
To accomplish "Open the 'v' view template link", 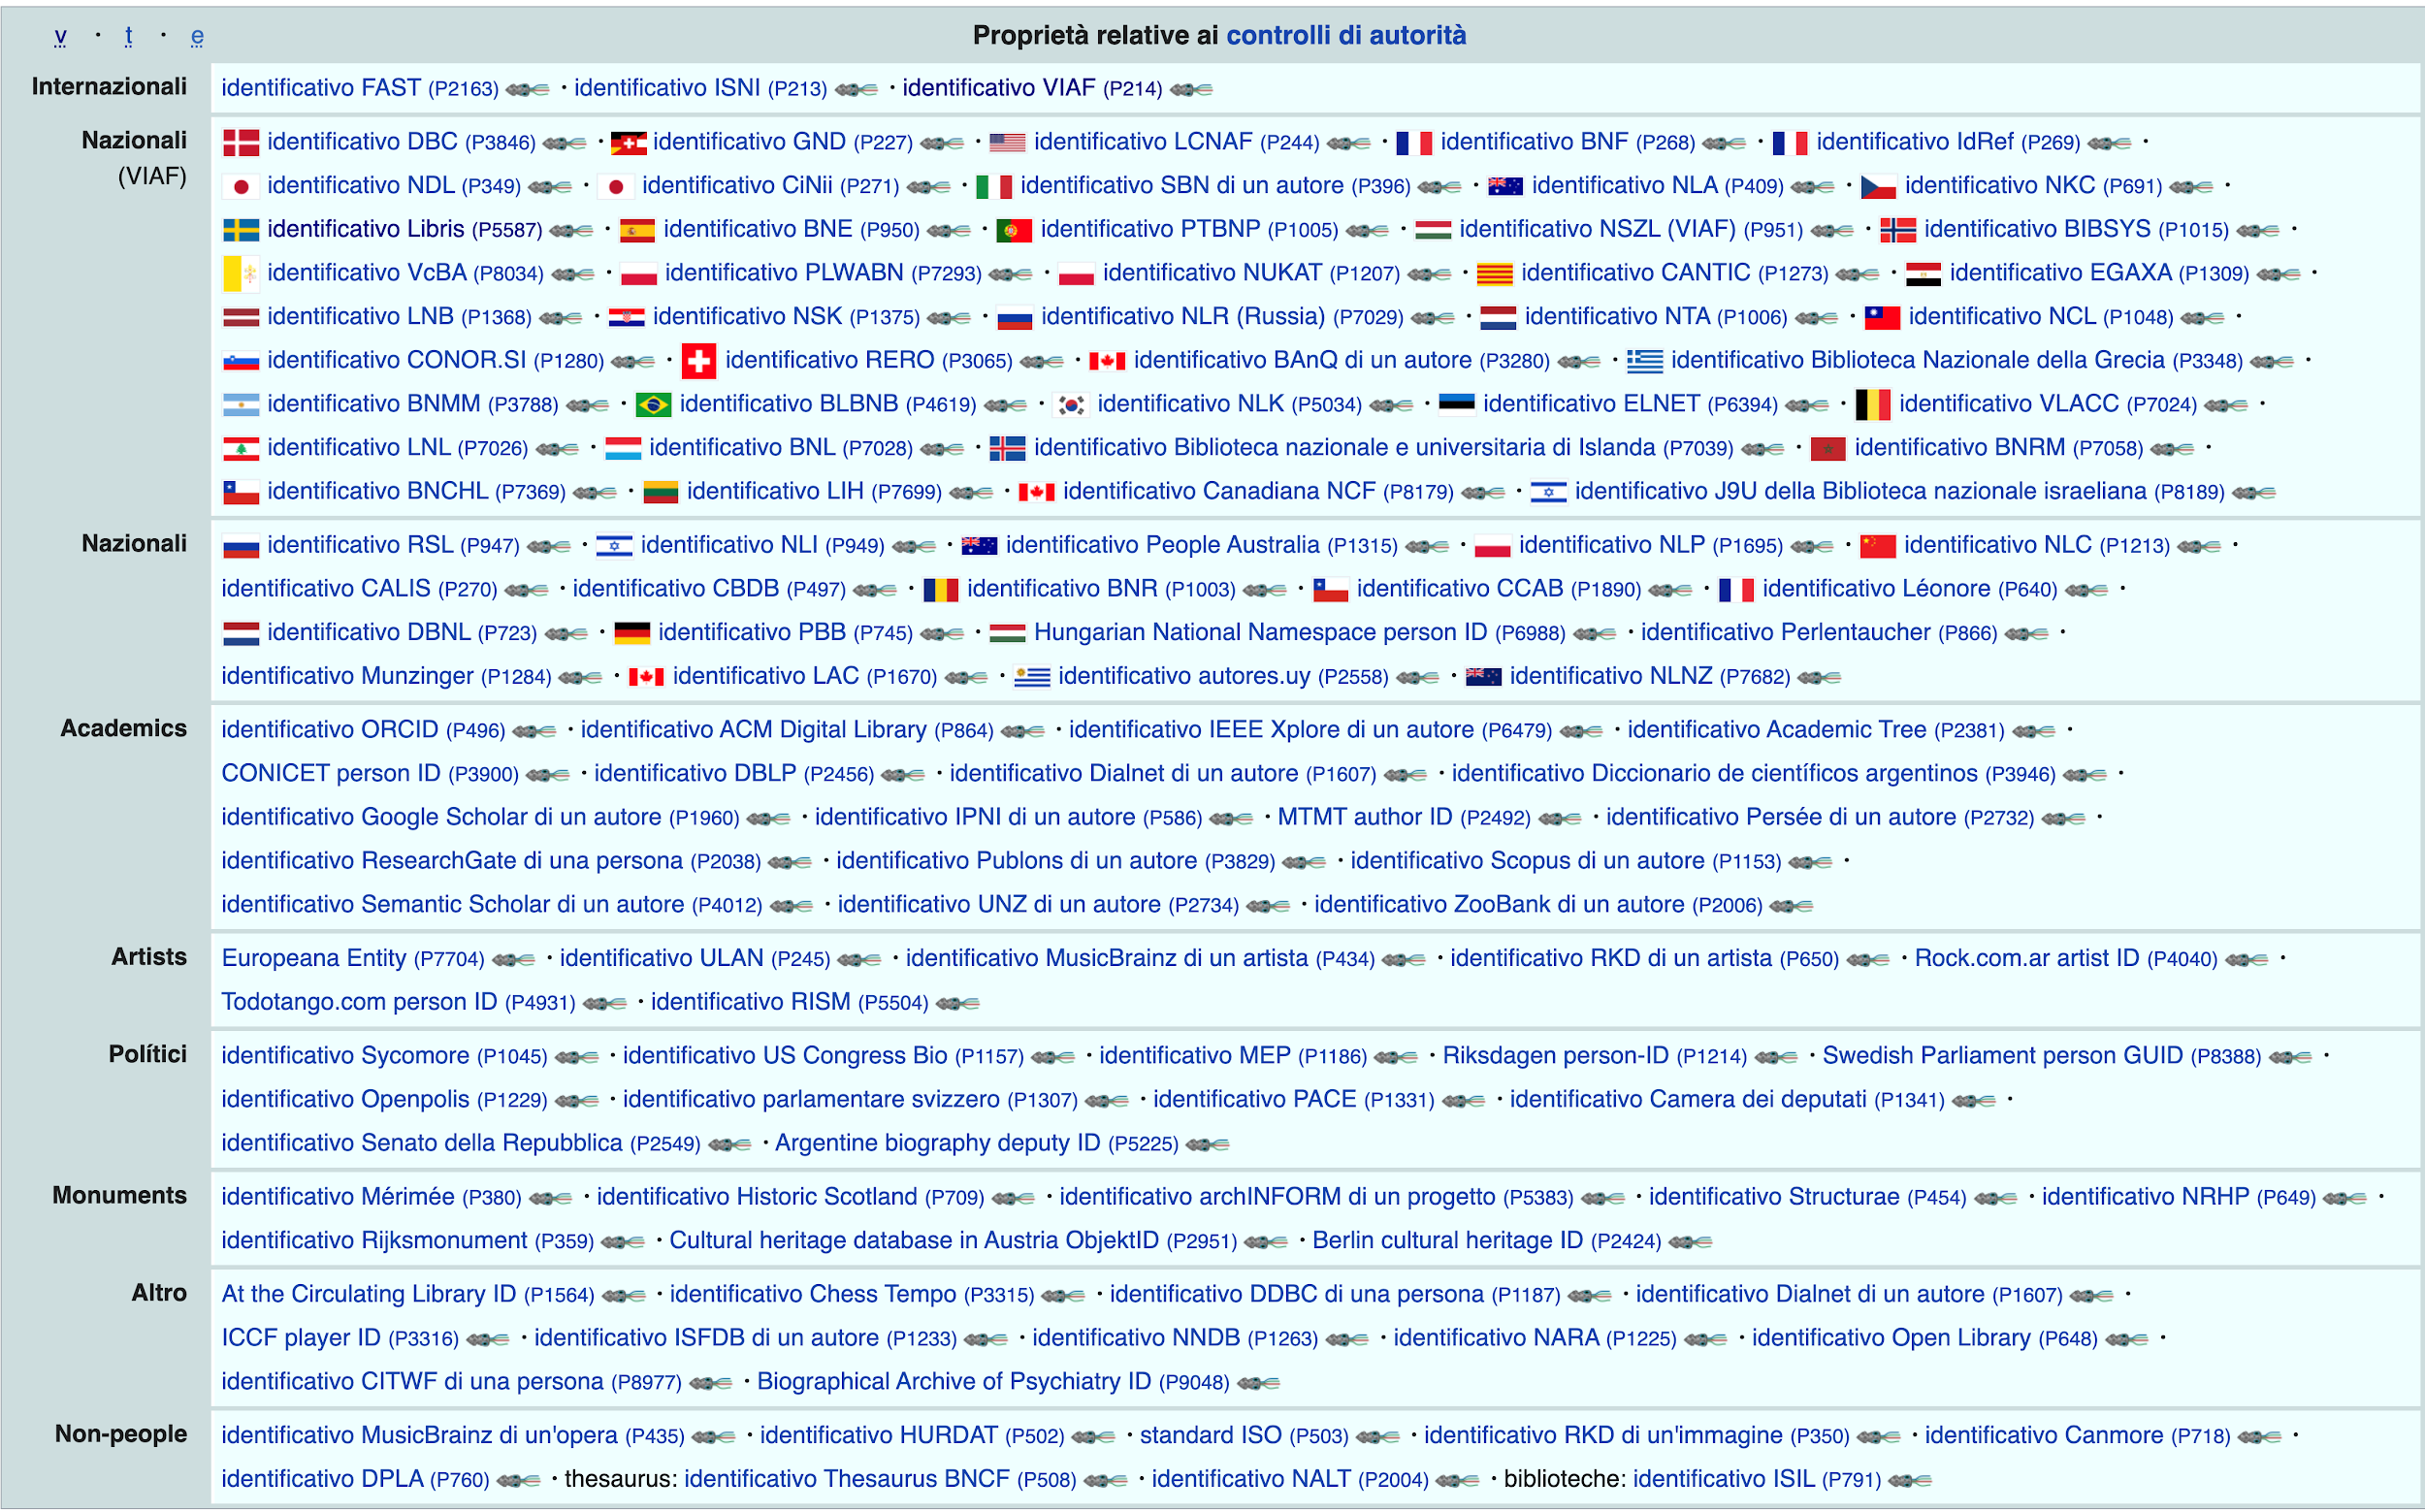I will pyautogui.click(x=60, y=36).
